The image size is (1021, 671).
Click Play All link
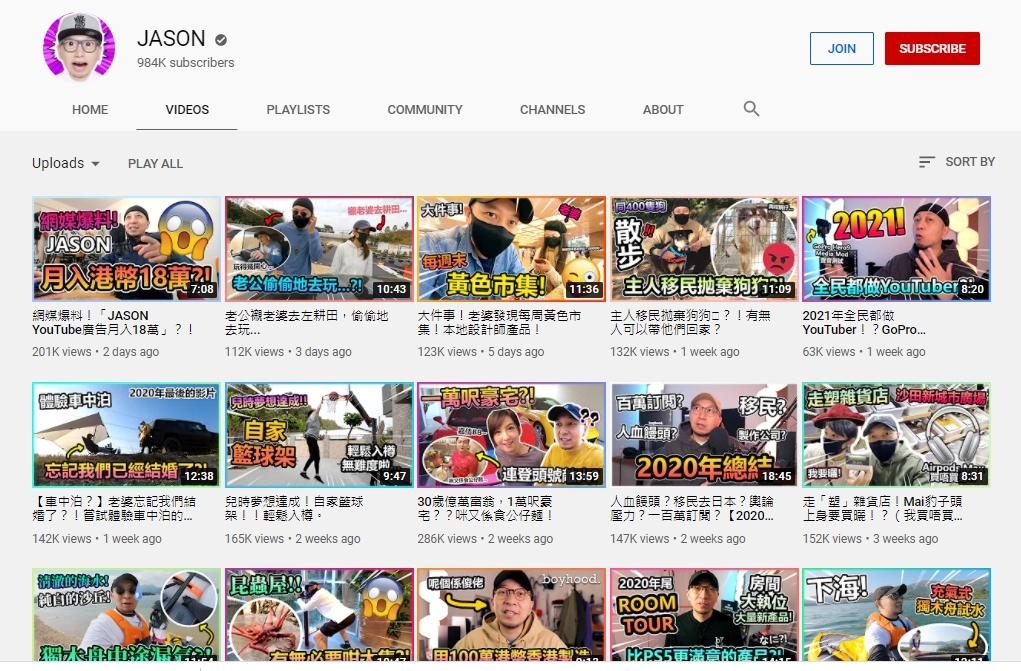pyautogui.click(x=155, y=163)
